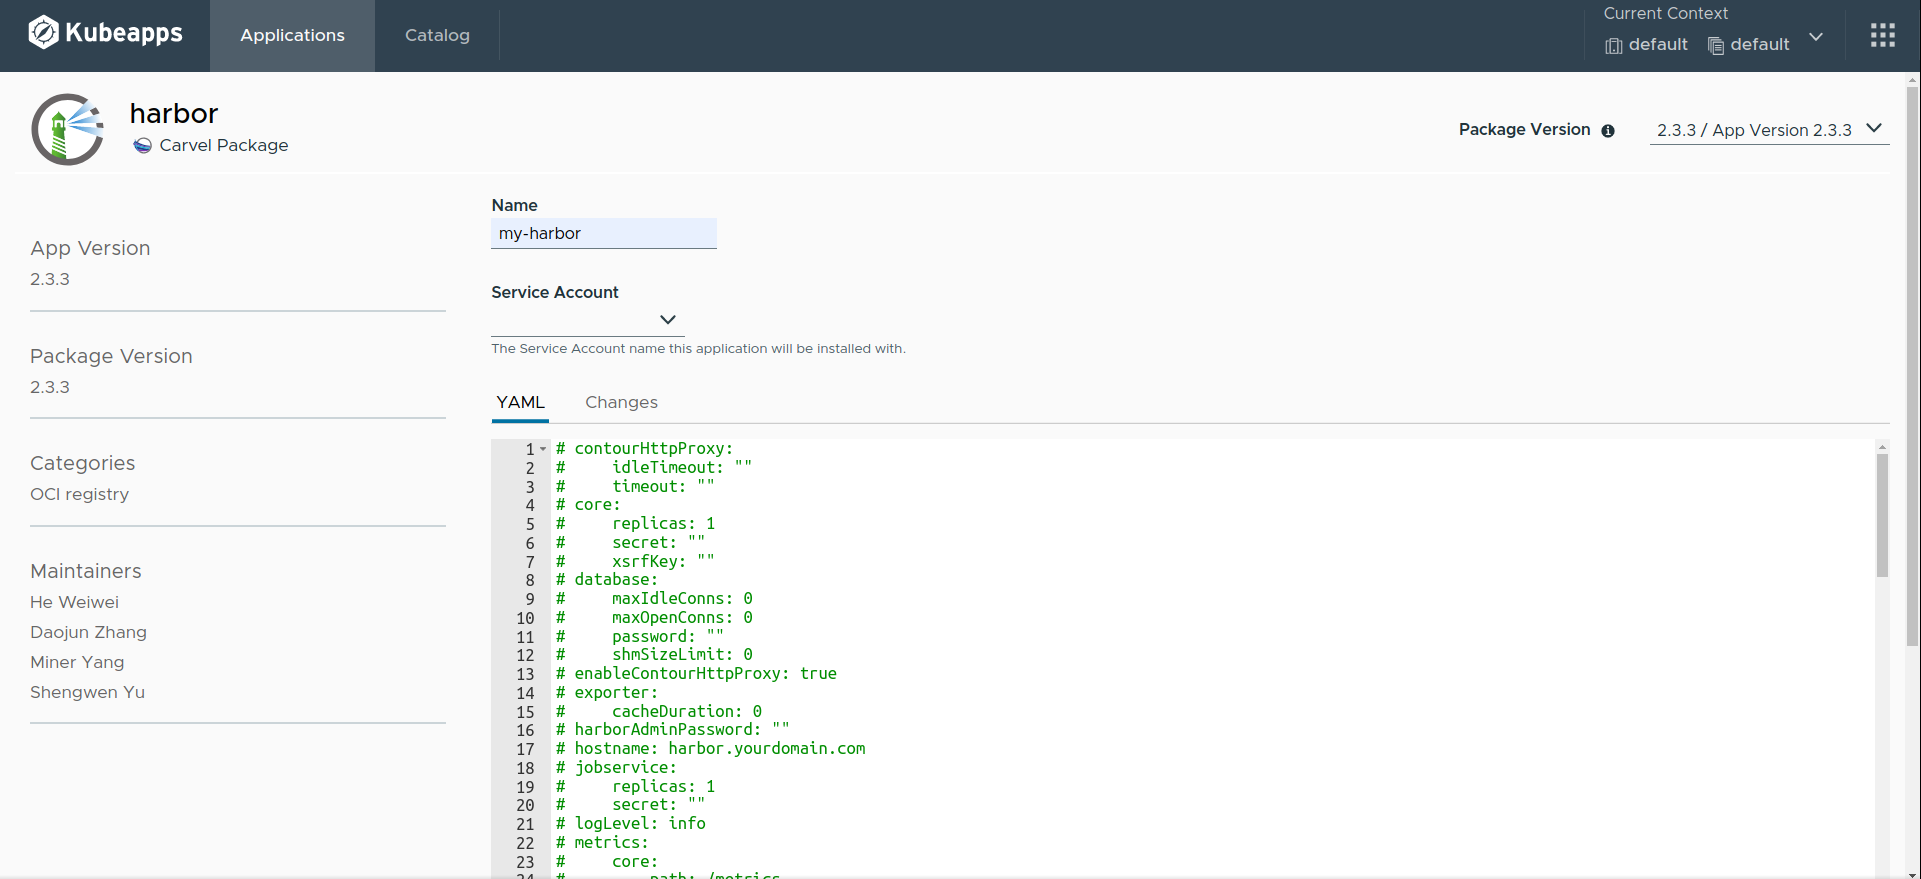This screenshot has width=1921, height=879.
Task: Click the 'Current Context' label
Action: point(1666,13)
